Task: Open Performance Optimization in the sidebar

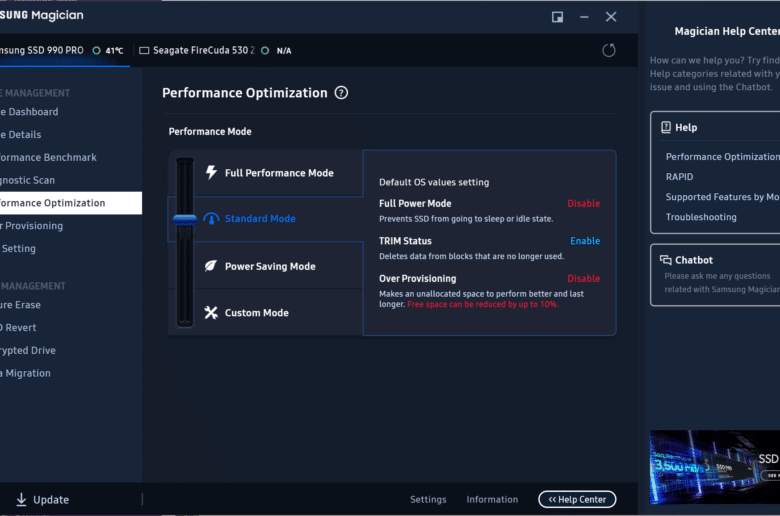Action: 71,203
